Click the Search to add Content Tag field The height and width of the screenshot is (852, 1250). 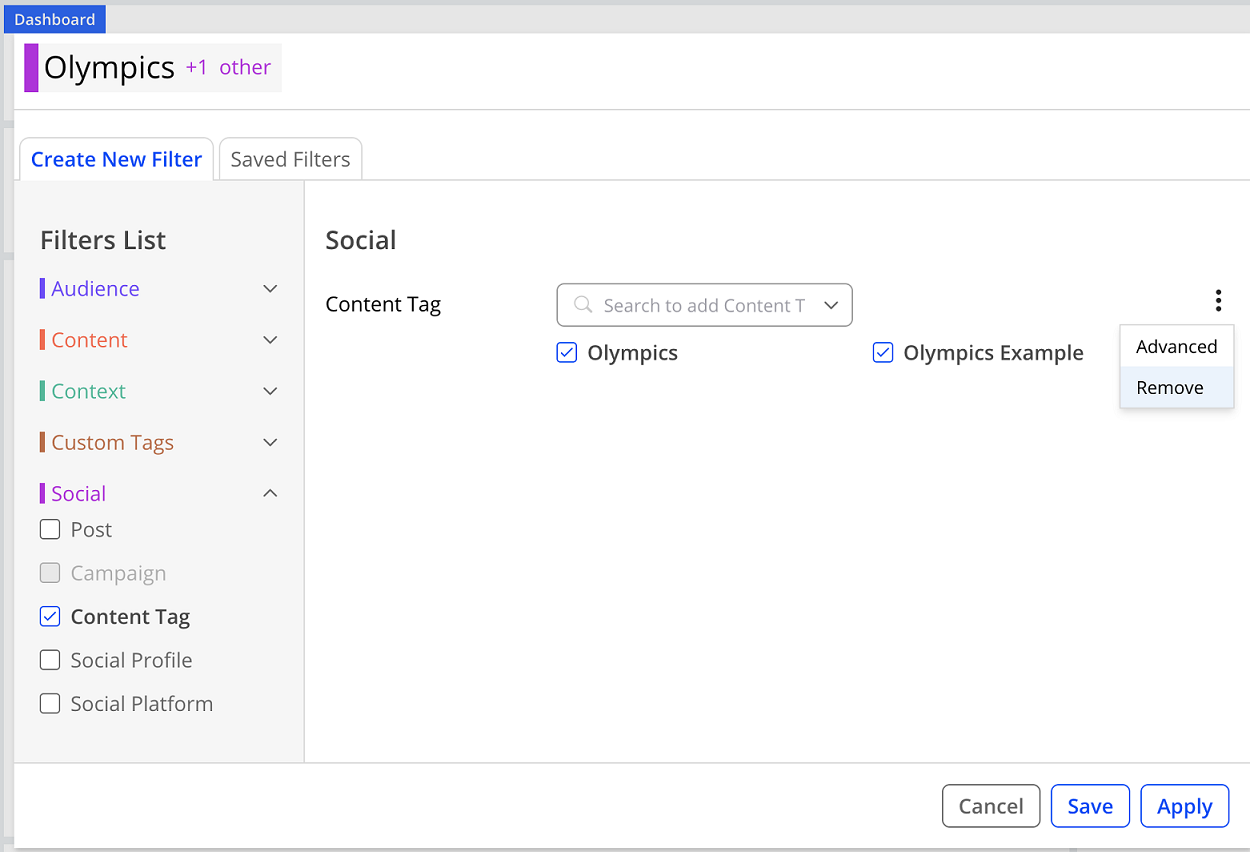click(x=704, y=305)
